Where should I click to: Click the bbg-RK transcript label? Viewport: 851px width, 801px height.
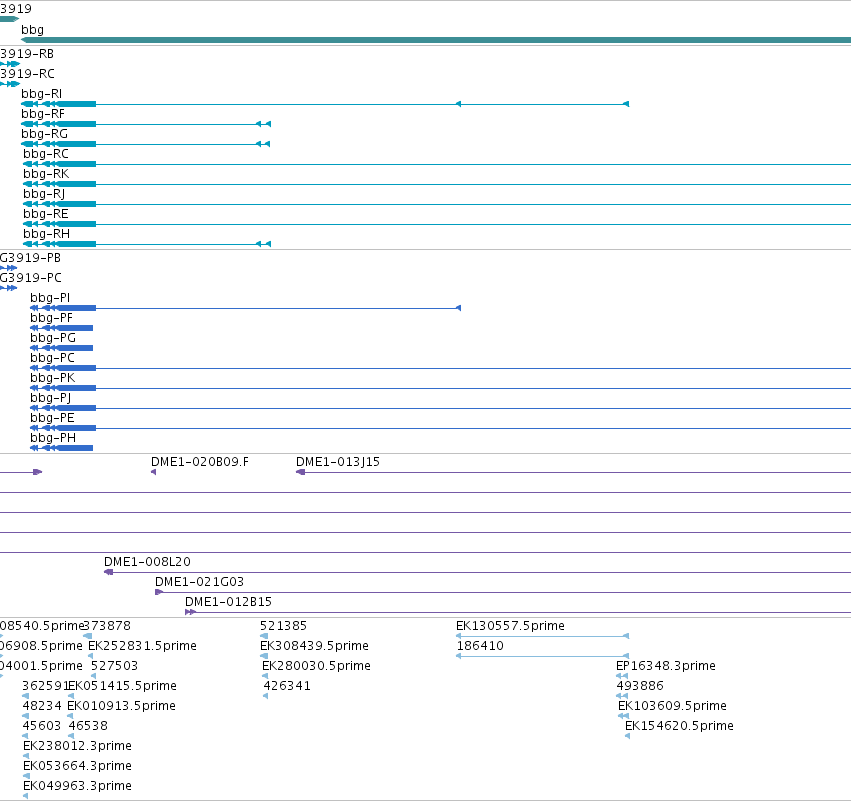point(46,174)
